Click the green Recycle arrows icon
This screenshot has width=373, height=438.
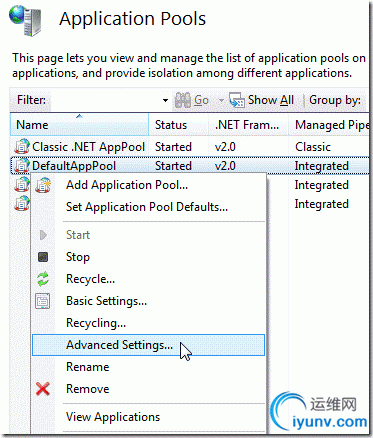[43, 279]
